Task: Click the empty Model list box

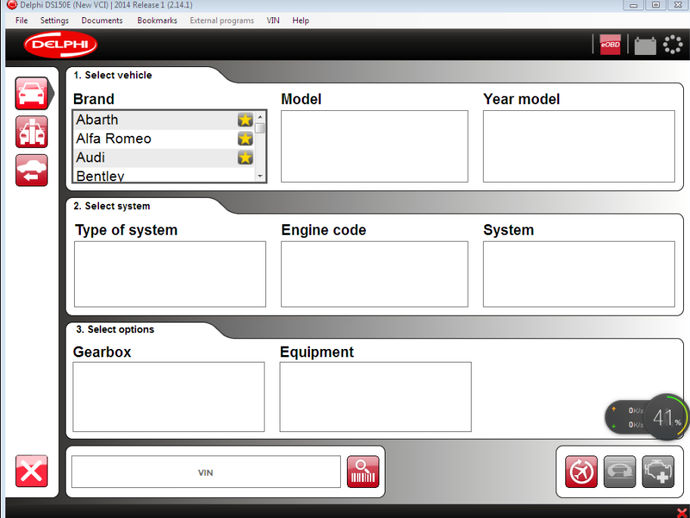Action: point(374,146)
